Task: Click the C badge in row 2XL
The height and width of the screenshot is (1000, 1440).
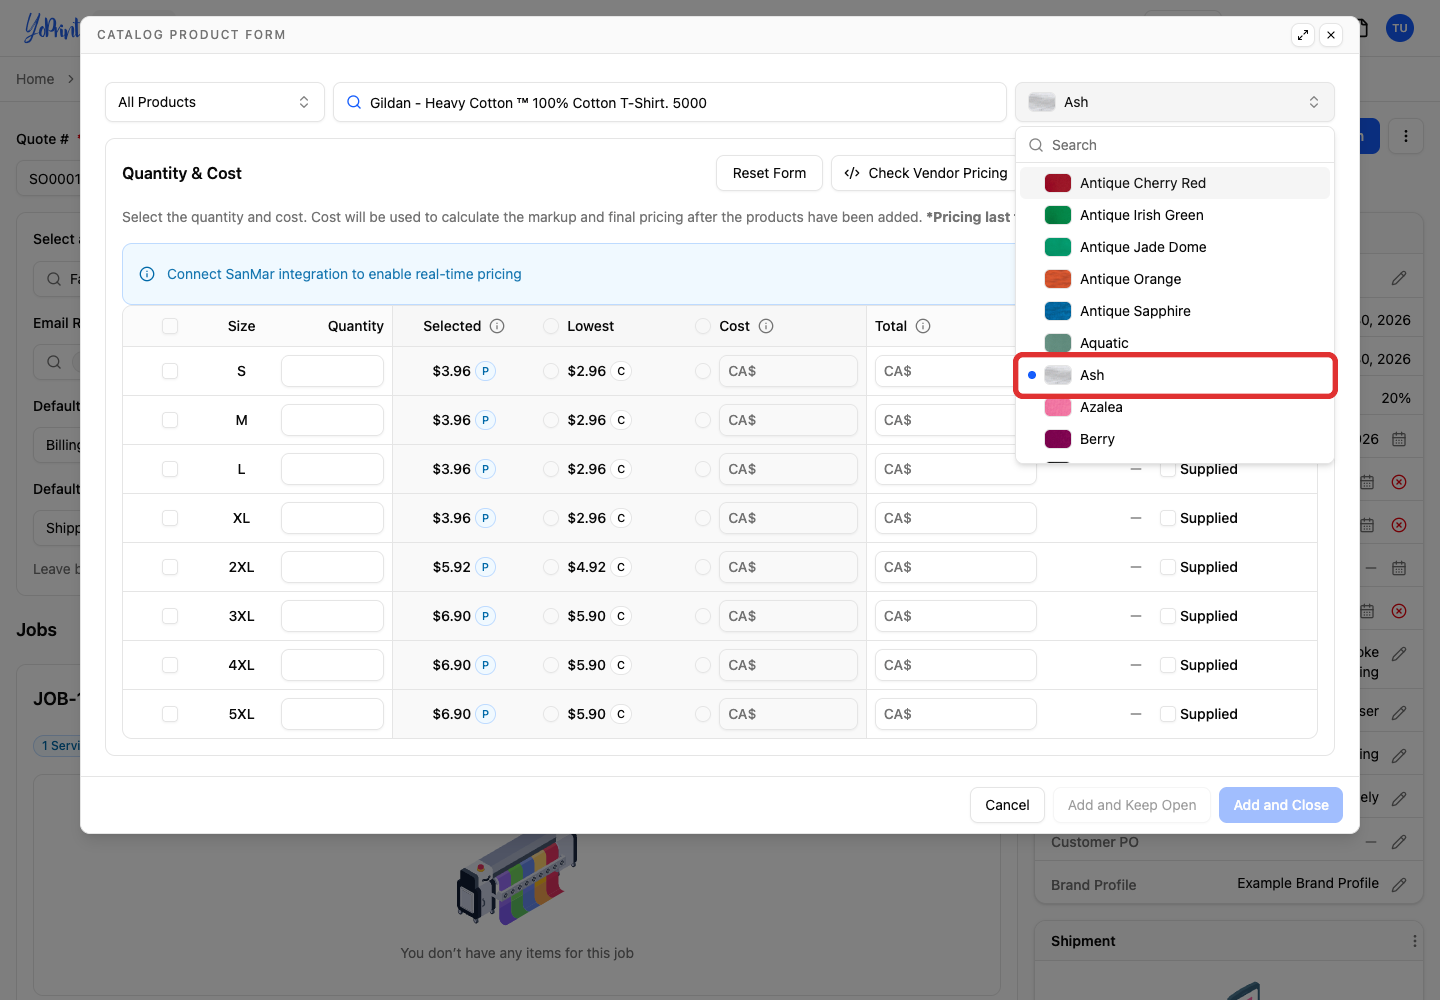Action: pyautogui.click(x=621, y=567)
